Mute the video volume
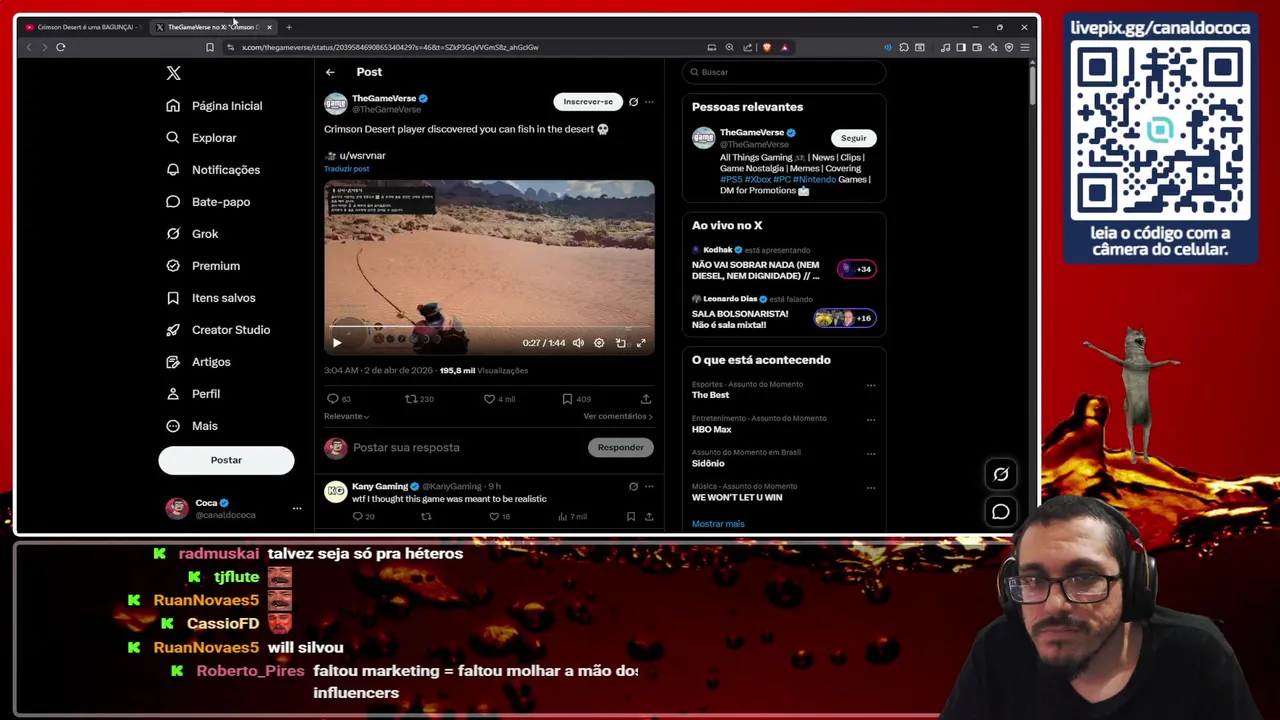This screenshot has width=1280, height=720. [578, 343]
